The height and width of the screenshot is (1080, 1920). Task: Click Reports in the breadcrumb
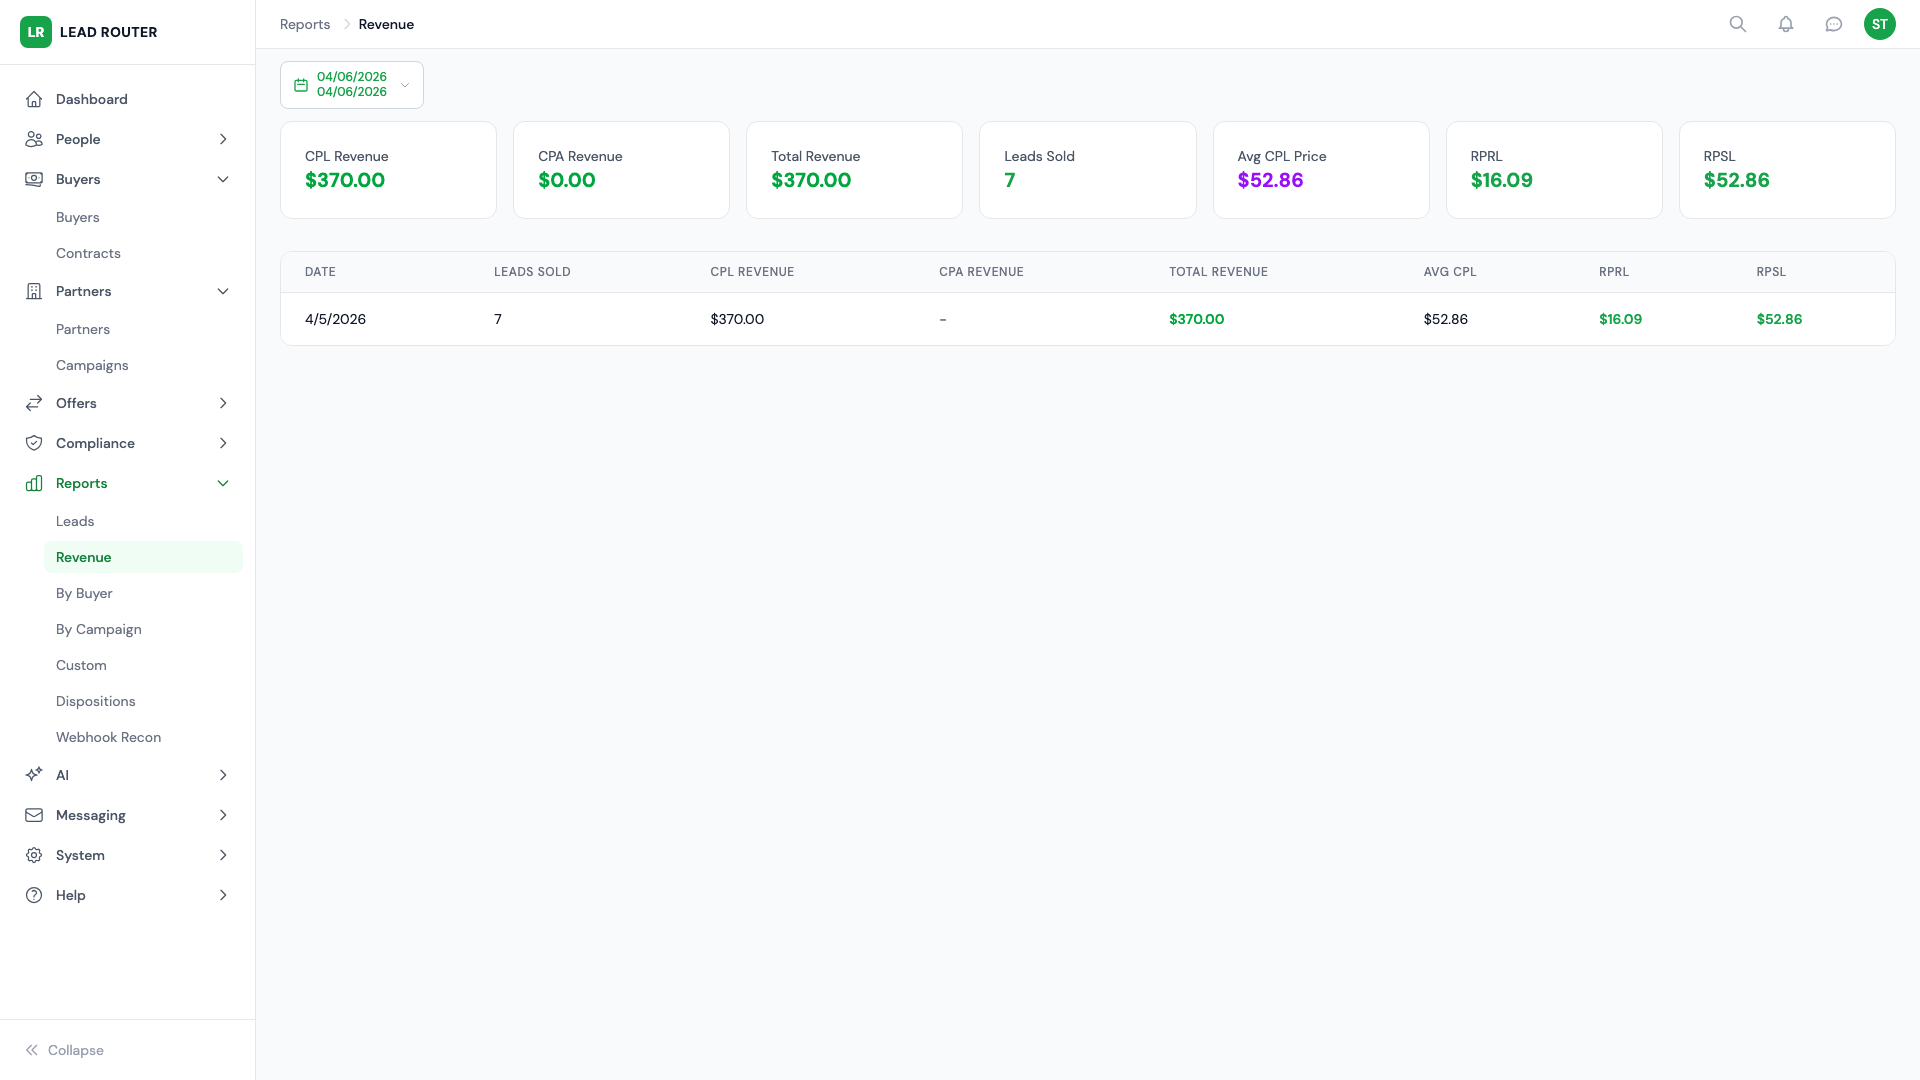coord(304,24)
